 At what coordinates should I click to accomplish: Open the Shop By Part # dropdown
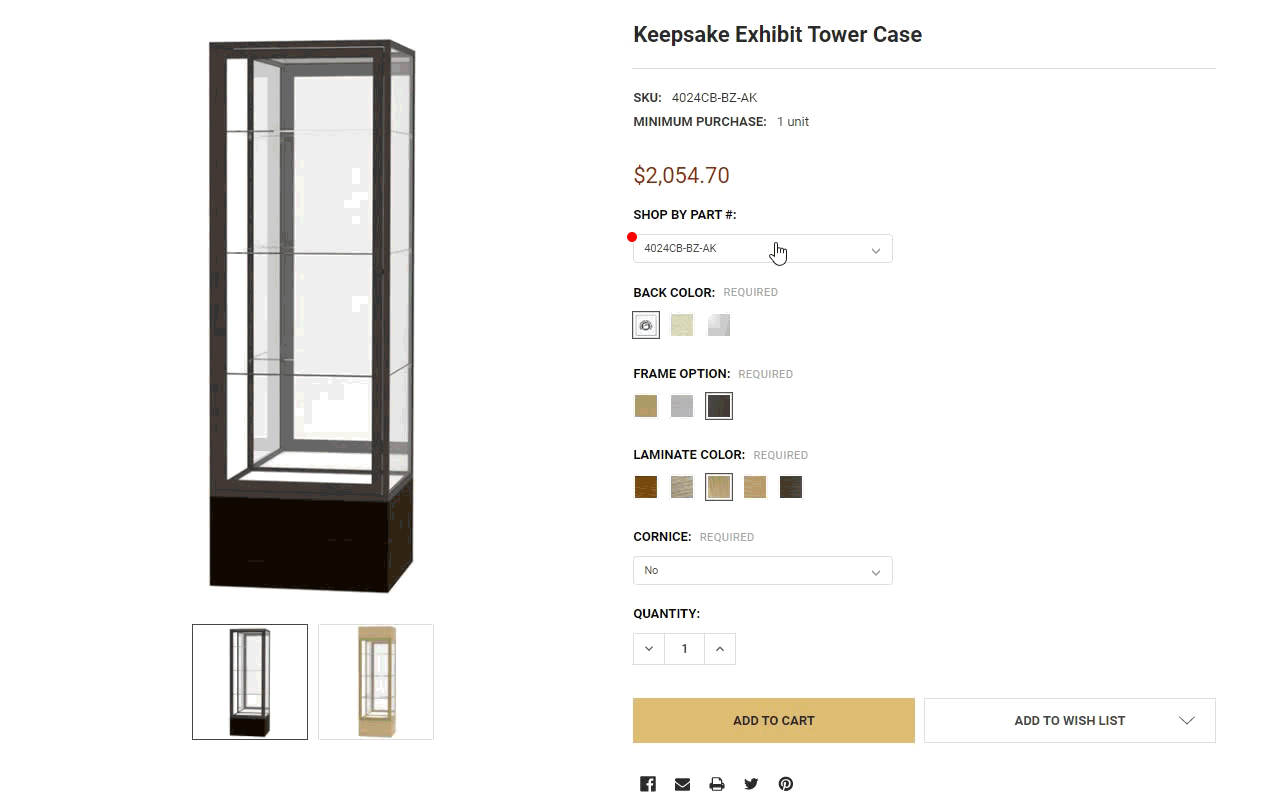click(762, 249)
